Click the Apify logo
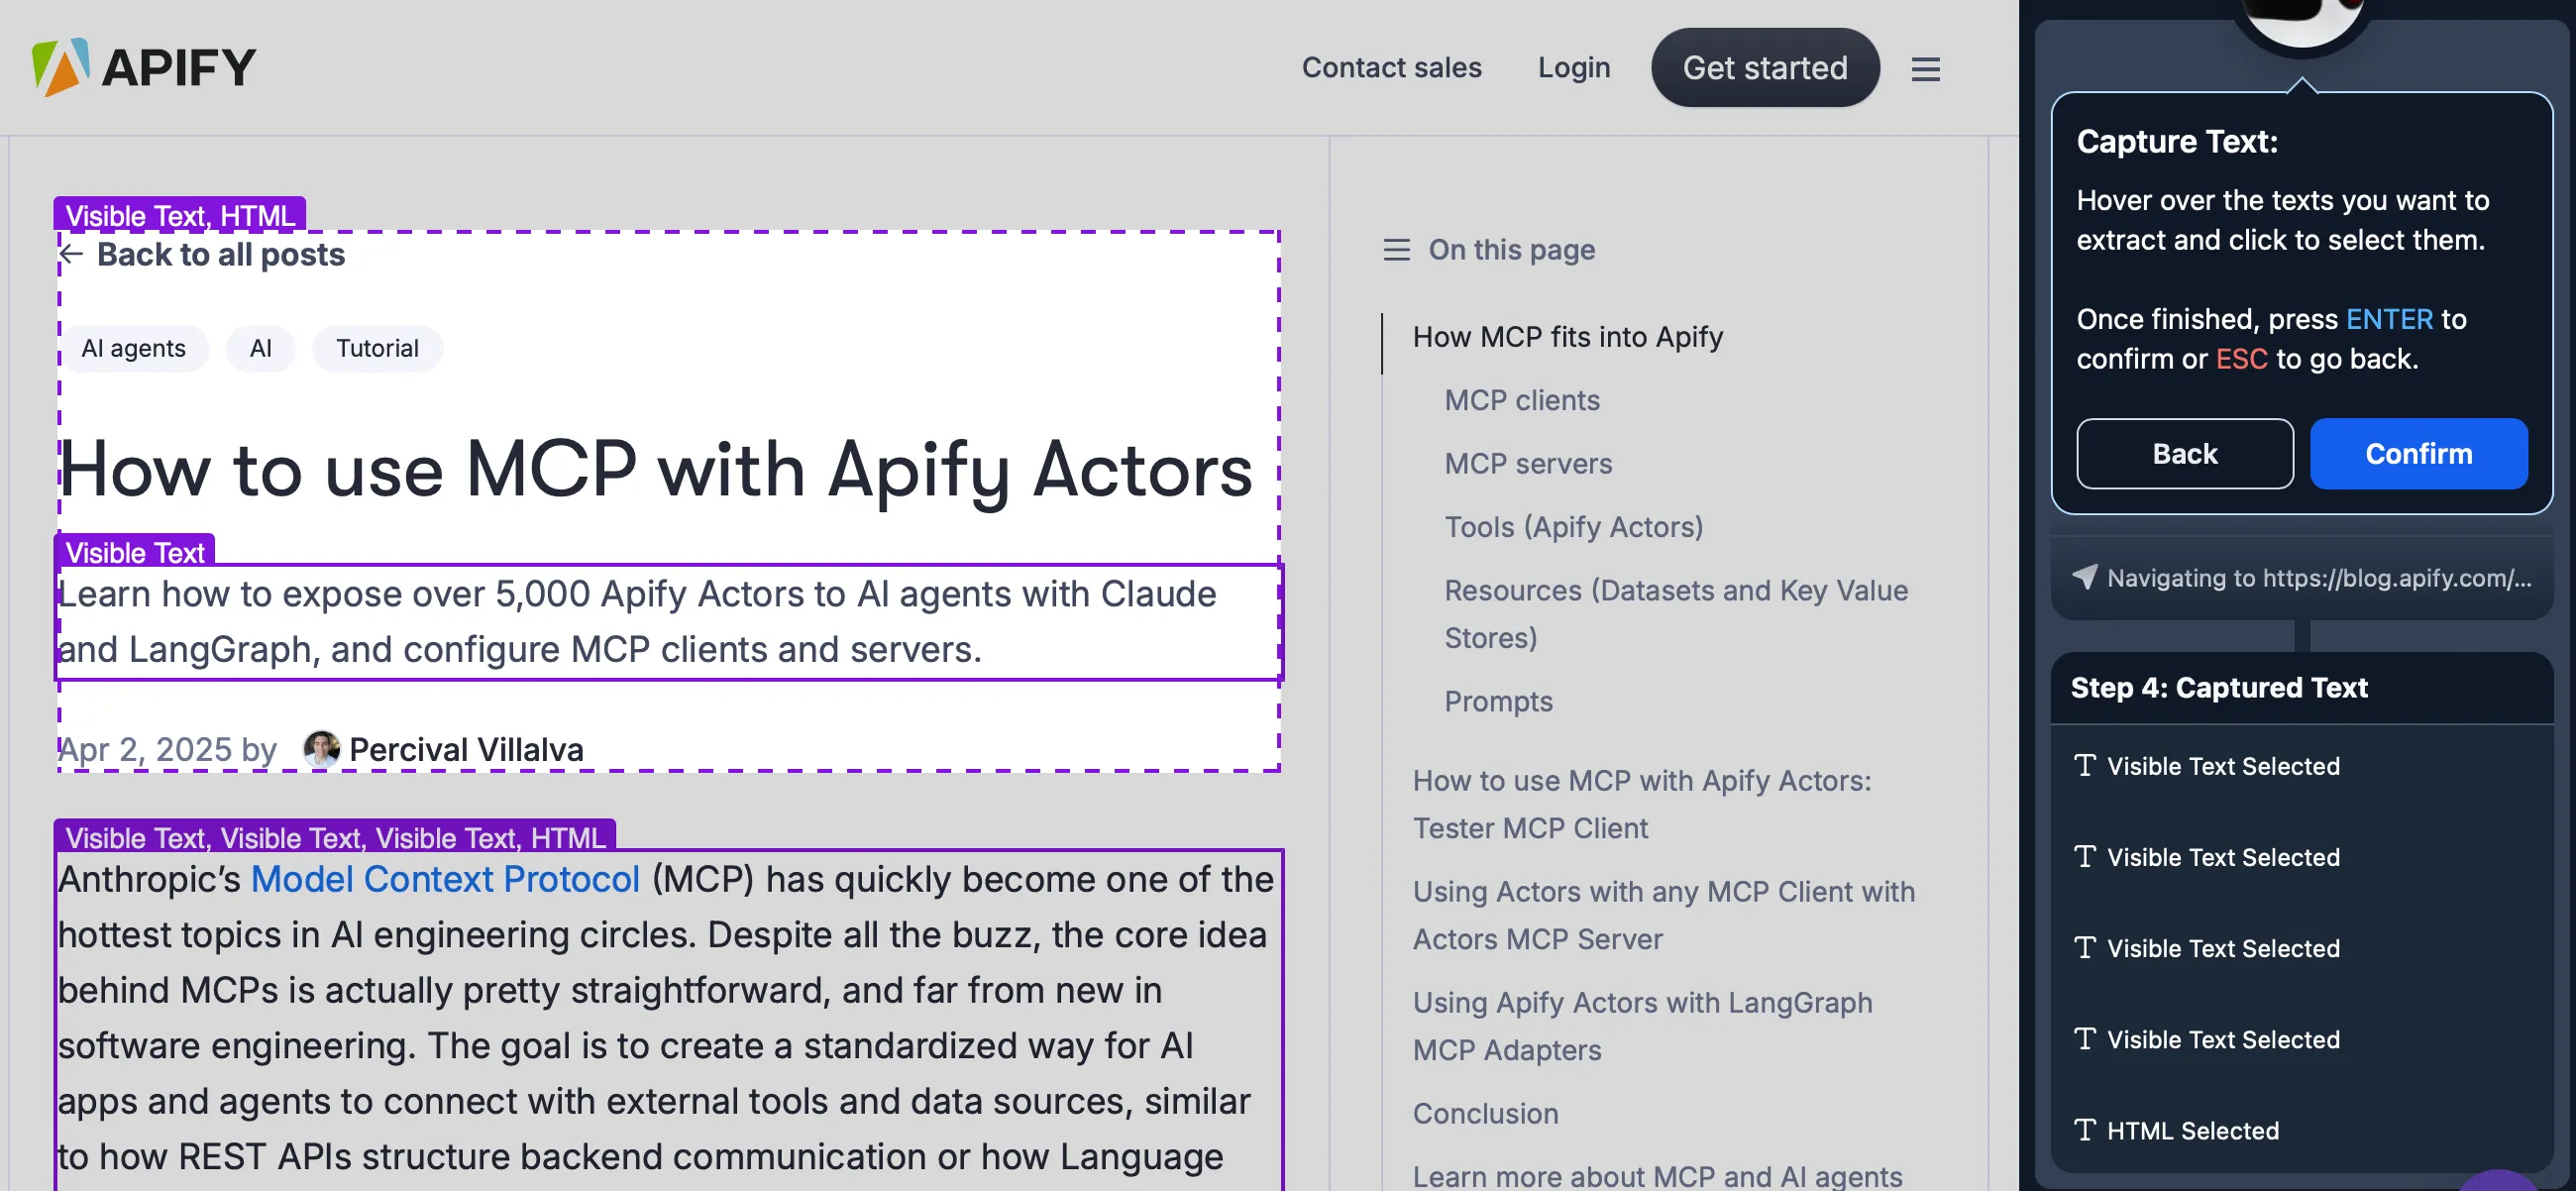 pyautogui.click(x=144, y=68)
